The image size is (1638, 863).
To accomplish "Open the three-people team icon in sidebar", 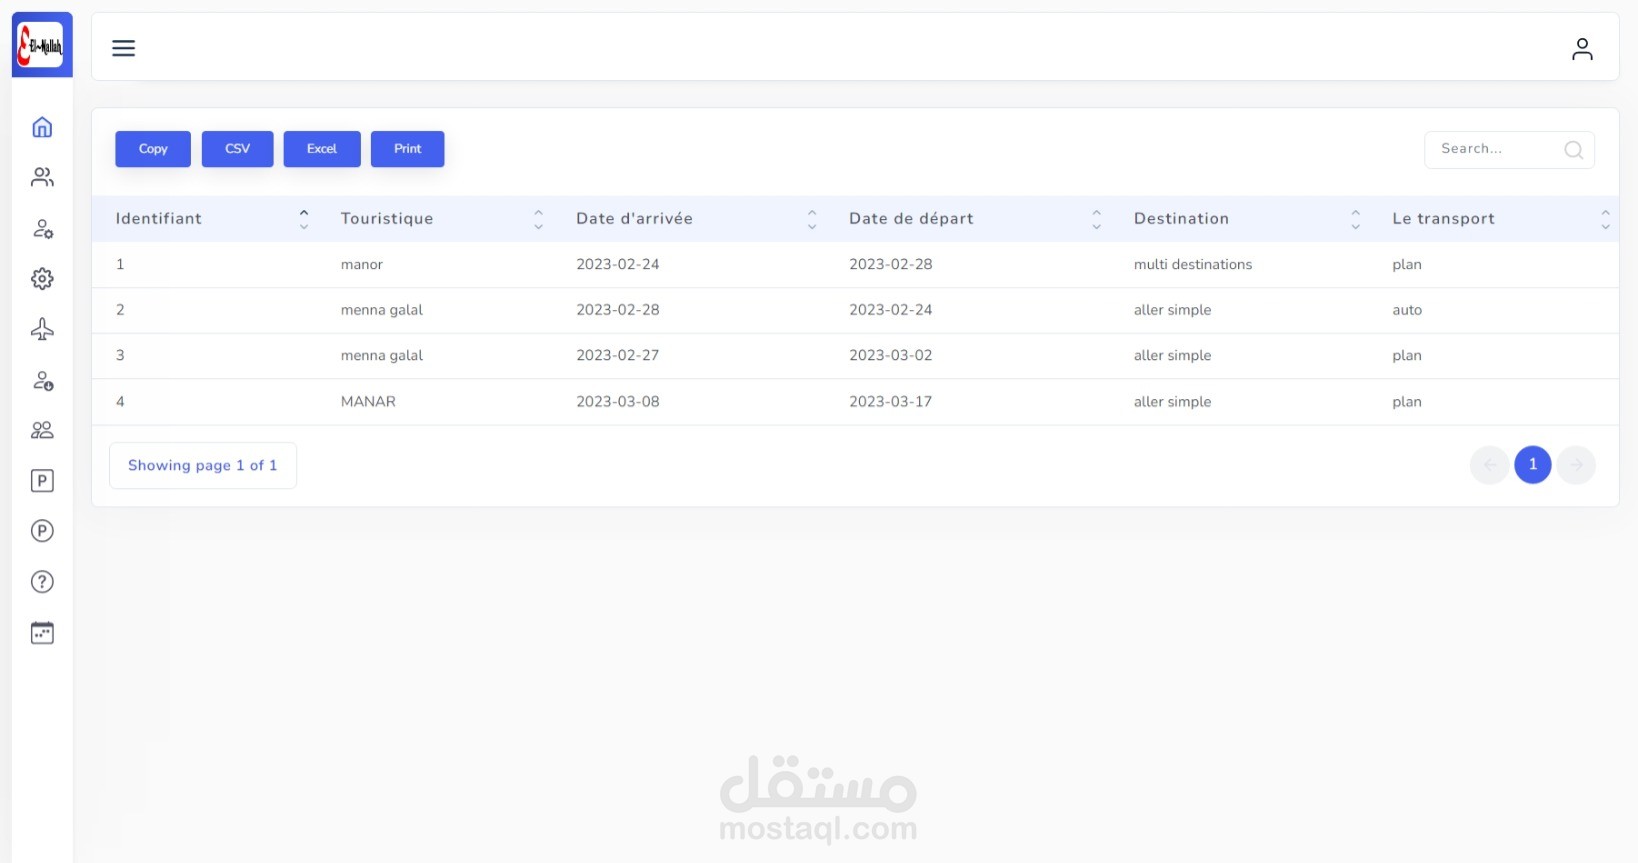I will (42, 430).
